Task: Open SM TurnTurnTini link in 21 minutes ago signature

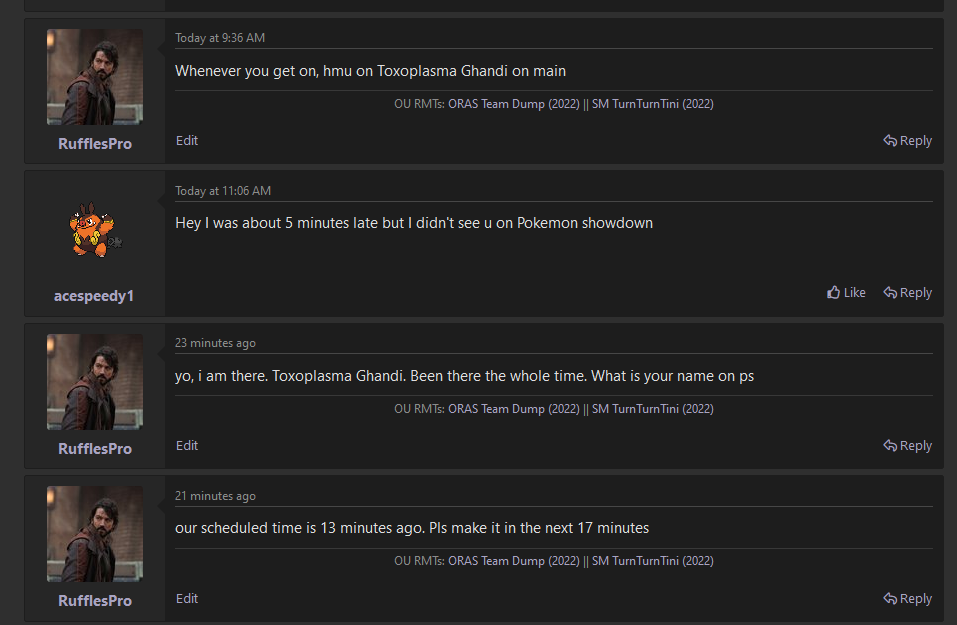Action: (652, 562)
